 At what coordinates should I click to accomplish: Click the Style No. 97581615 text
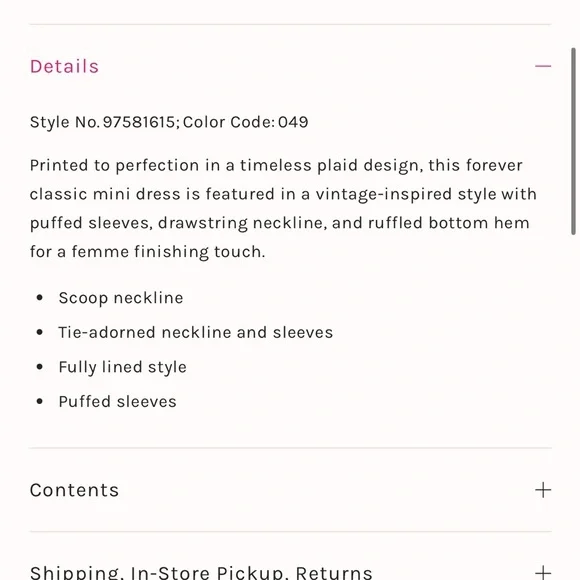tap(102, 122)
